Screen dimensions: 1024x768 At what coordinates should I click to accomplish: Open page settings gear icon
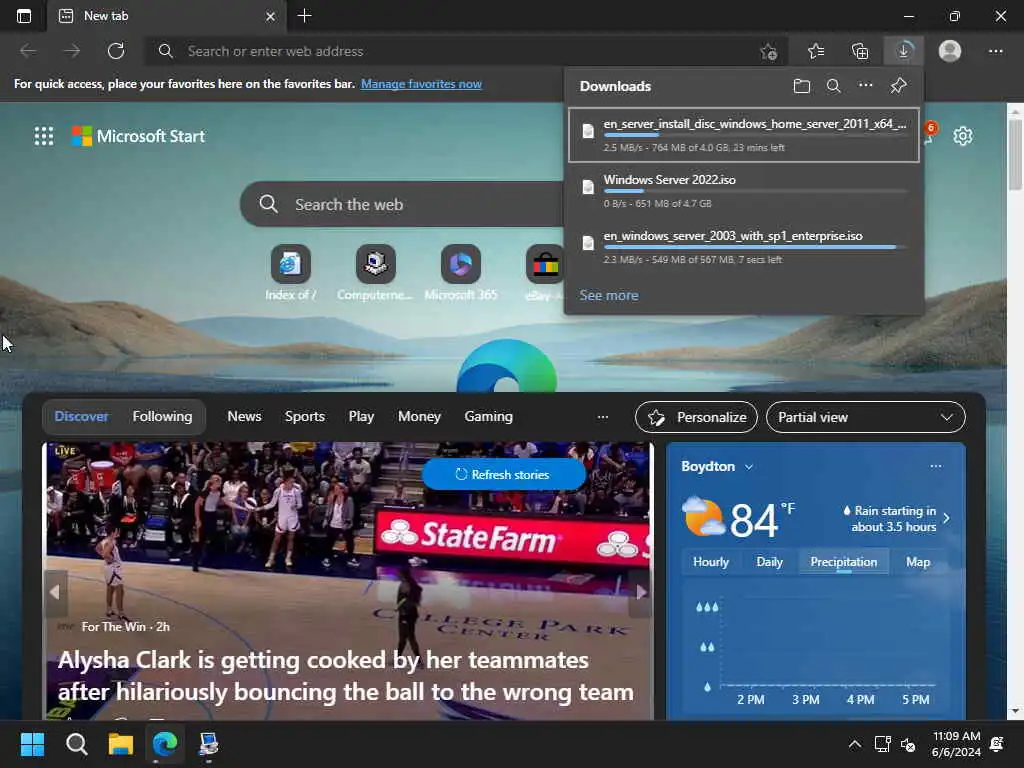963,136
